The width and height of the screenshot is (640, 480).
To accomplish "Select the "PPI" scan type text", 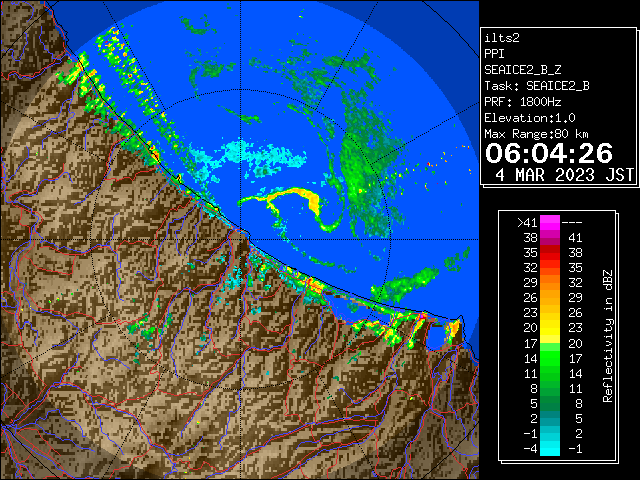I will coord(494,54).
